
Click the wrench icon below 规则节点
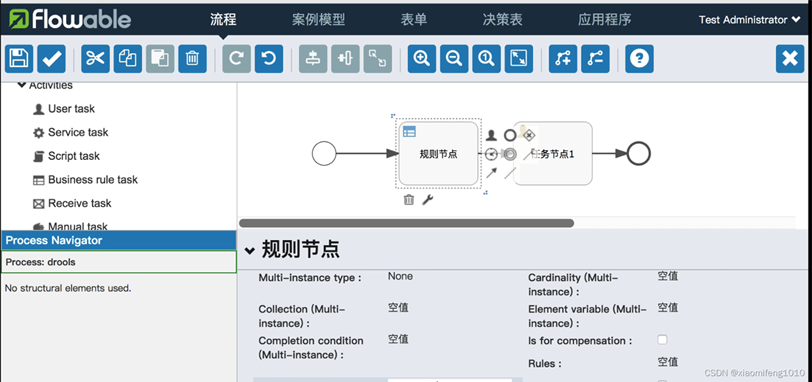point(427,200)
